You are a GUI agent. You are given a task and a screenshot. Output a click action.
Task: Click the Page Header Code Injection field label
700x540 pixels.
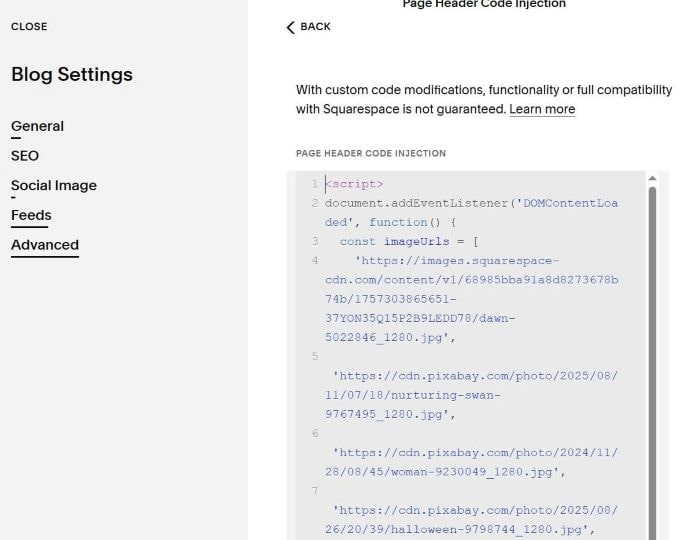pyautogui.click(x=371, y=153)
